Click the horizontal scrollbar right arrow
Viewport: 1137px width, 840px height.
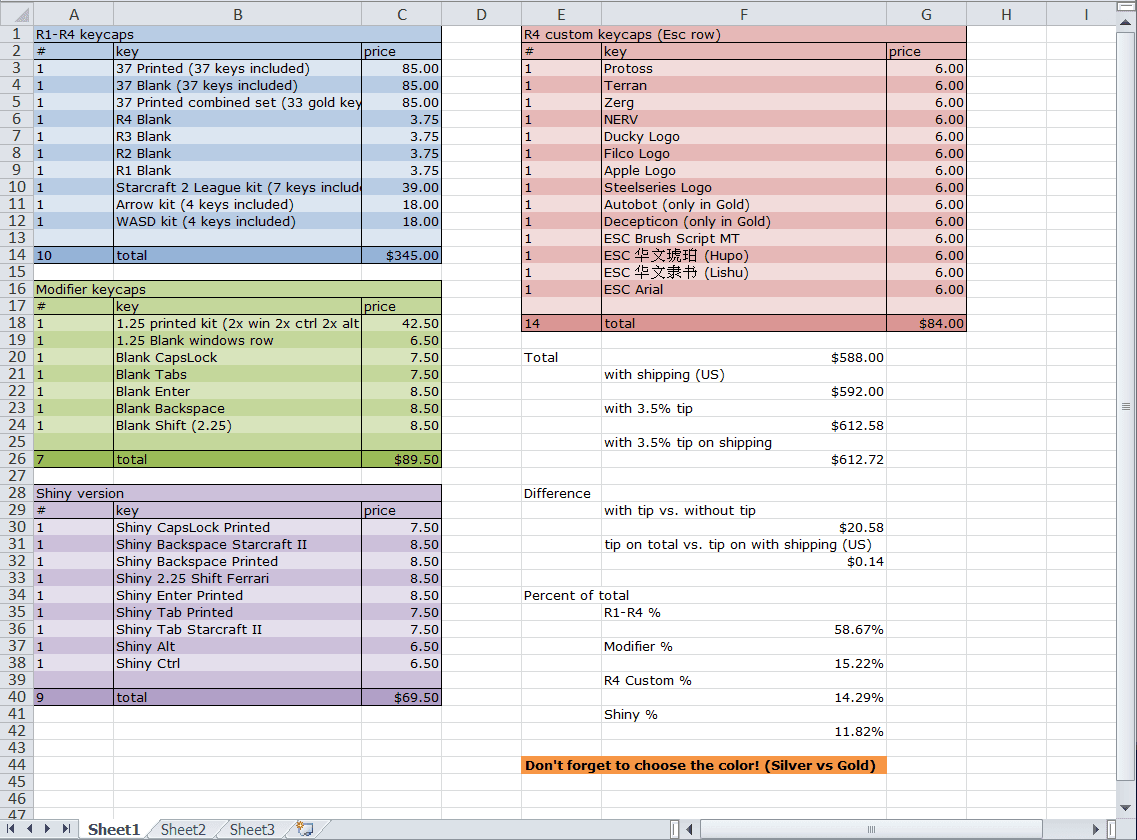click(1098, 829)
